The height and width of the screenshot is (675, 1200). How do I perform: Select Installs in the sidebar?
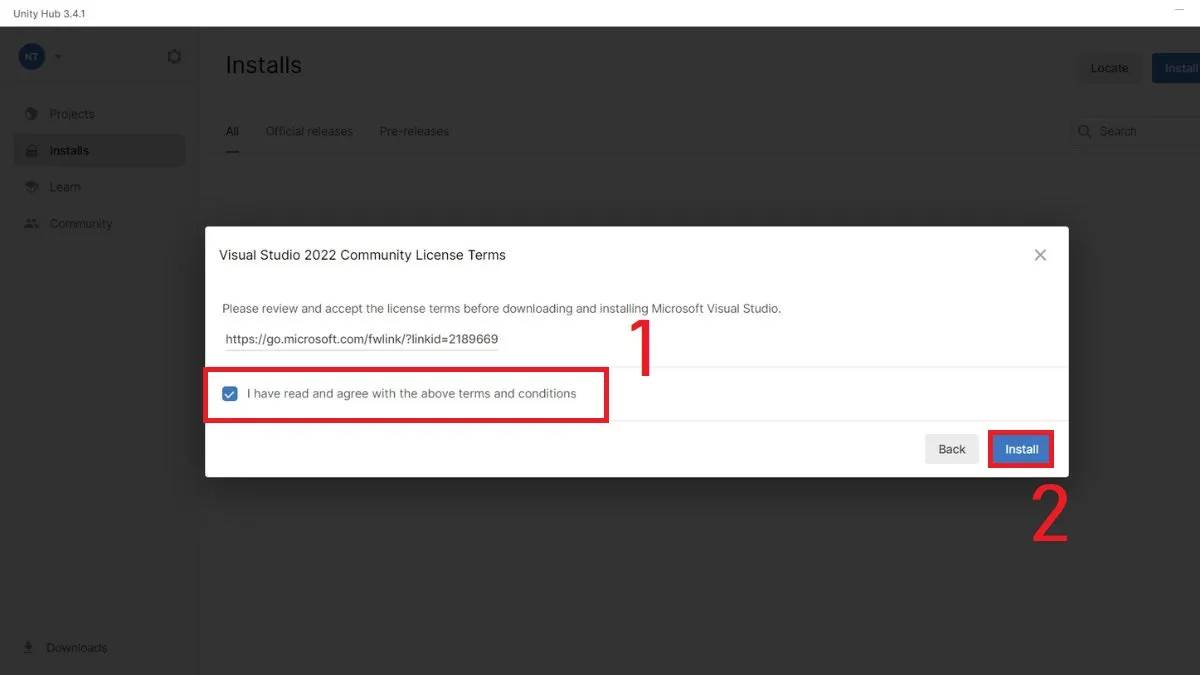pos(69,151)
